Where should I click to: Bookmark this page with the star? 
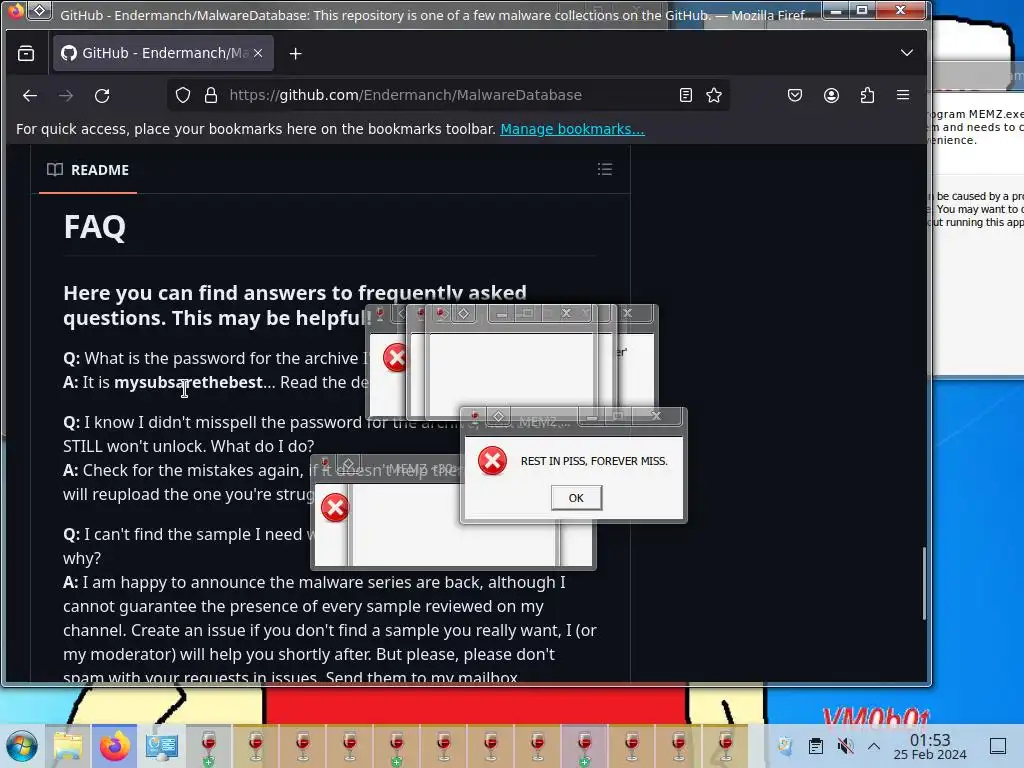714,95
